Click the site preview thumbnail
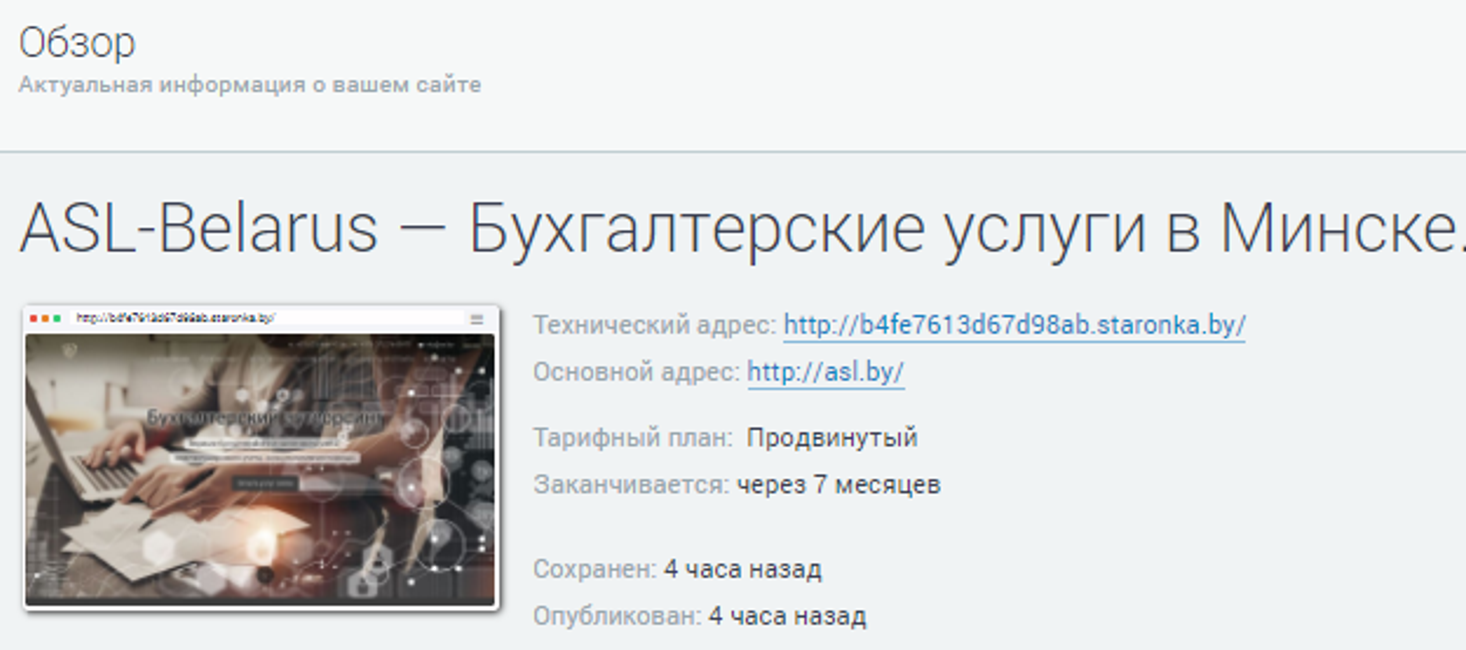Viewport: 1466px width, 650px height. pyautogui.click(x=260, y=458)
